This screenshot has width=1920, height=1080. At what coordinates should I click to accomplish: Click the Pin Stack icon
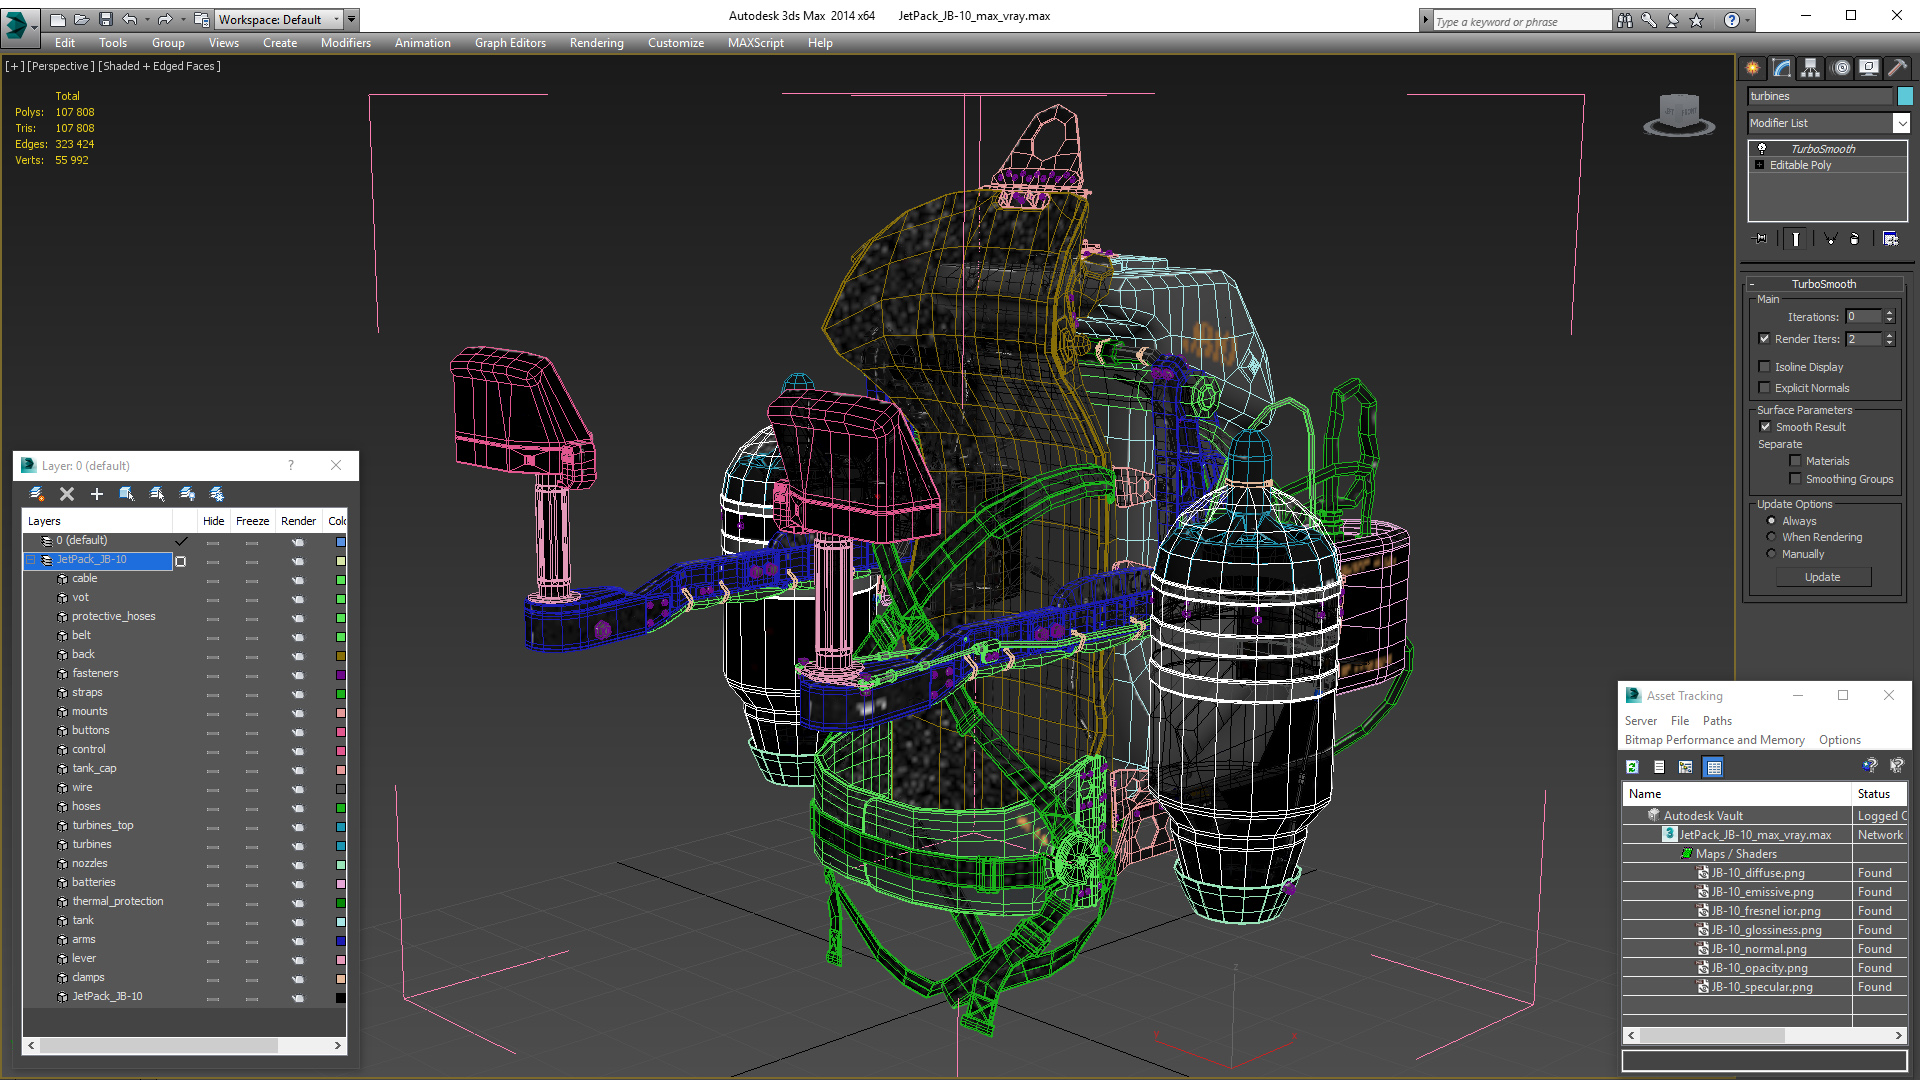(x=1761, y=239)
